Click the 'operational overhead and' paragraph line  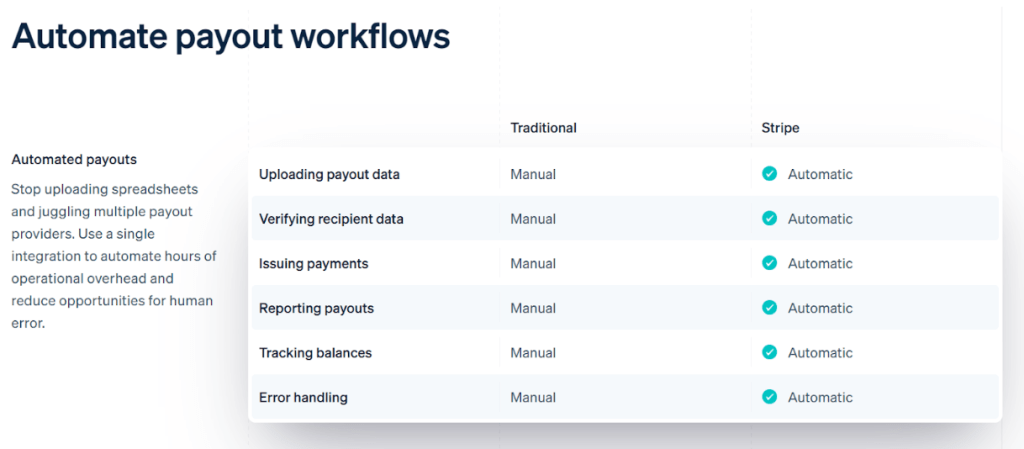92,279
